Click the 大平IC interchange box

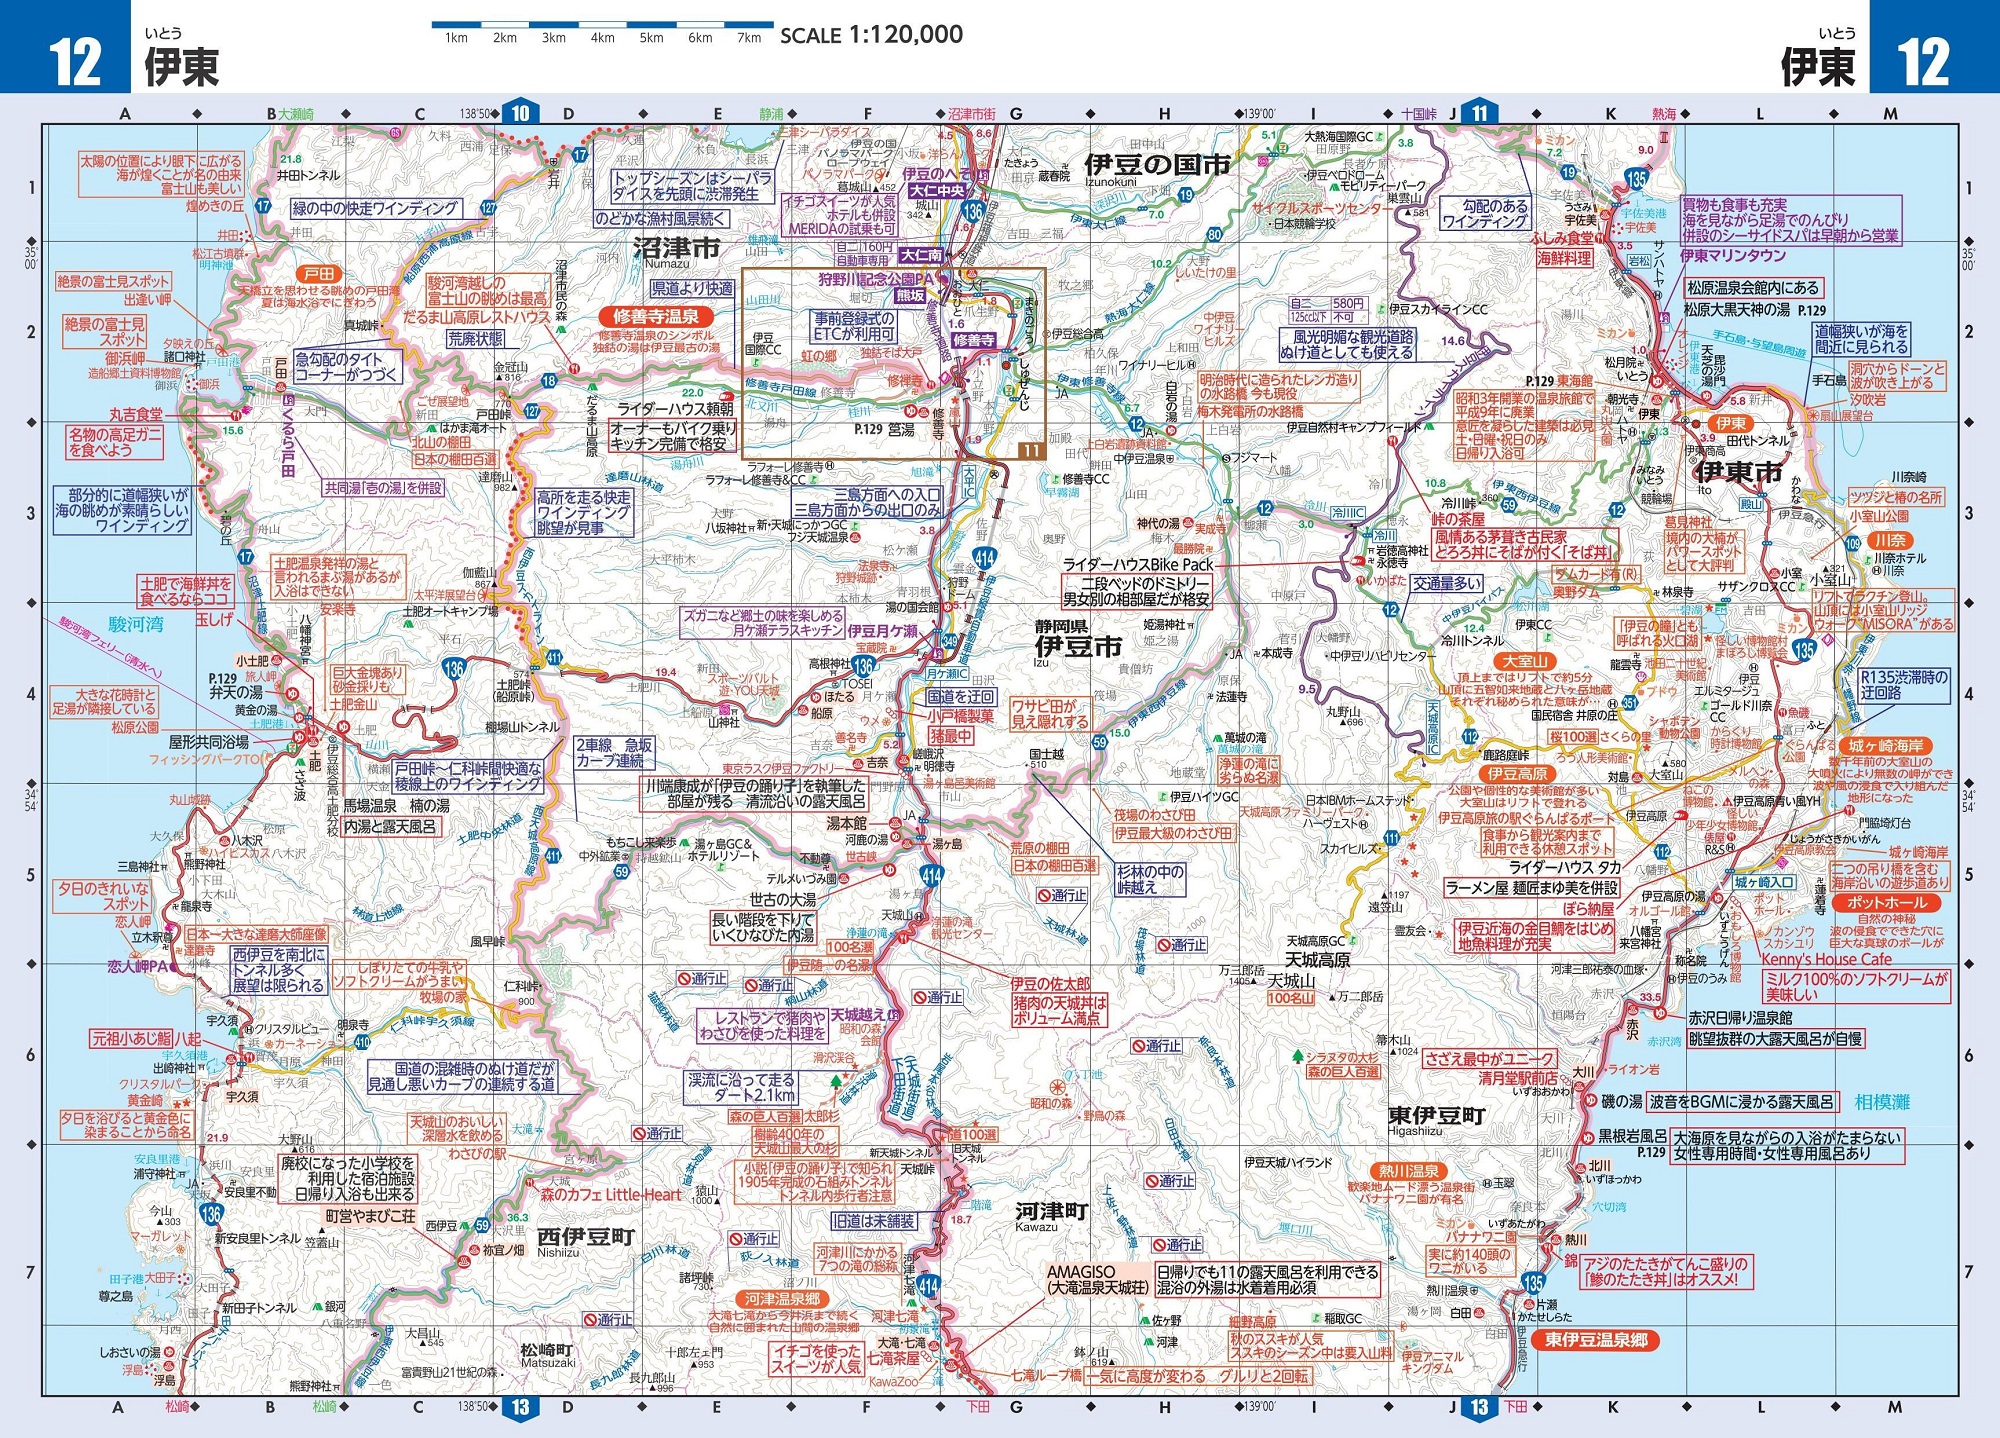[969, 480]
